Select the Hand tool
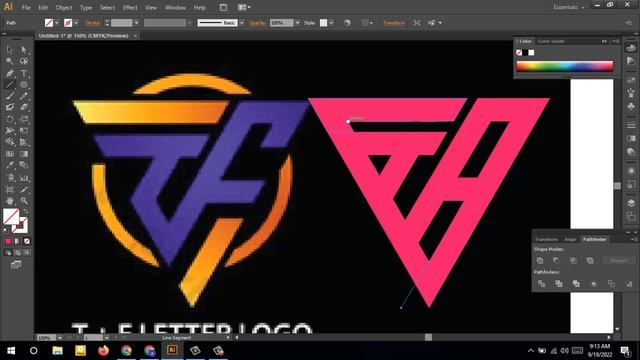Viewport: 640px width, 360px height. [10, 201]
